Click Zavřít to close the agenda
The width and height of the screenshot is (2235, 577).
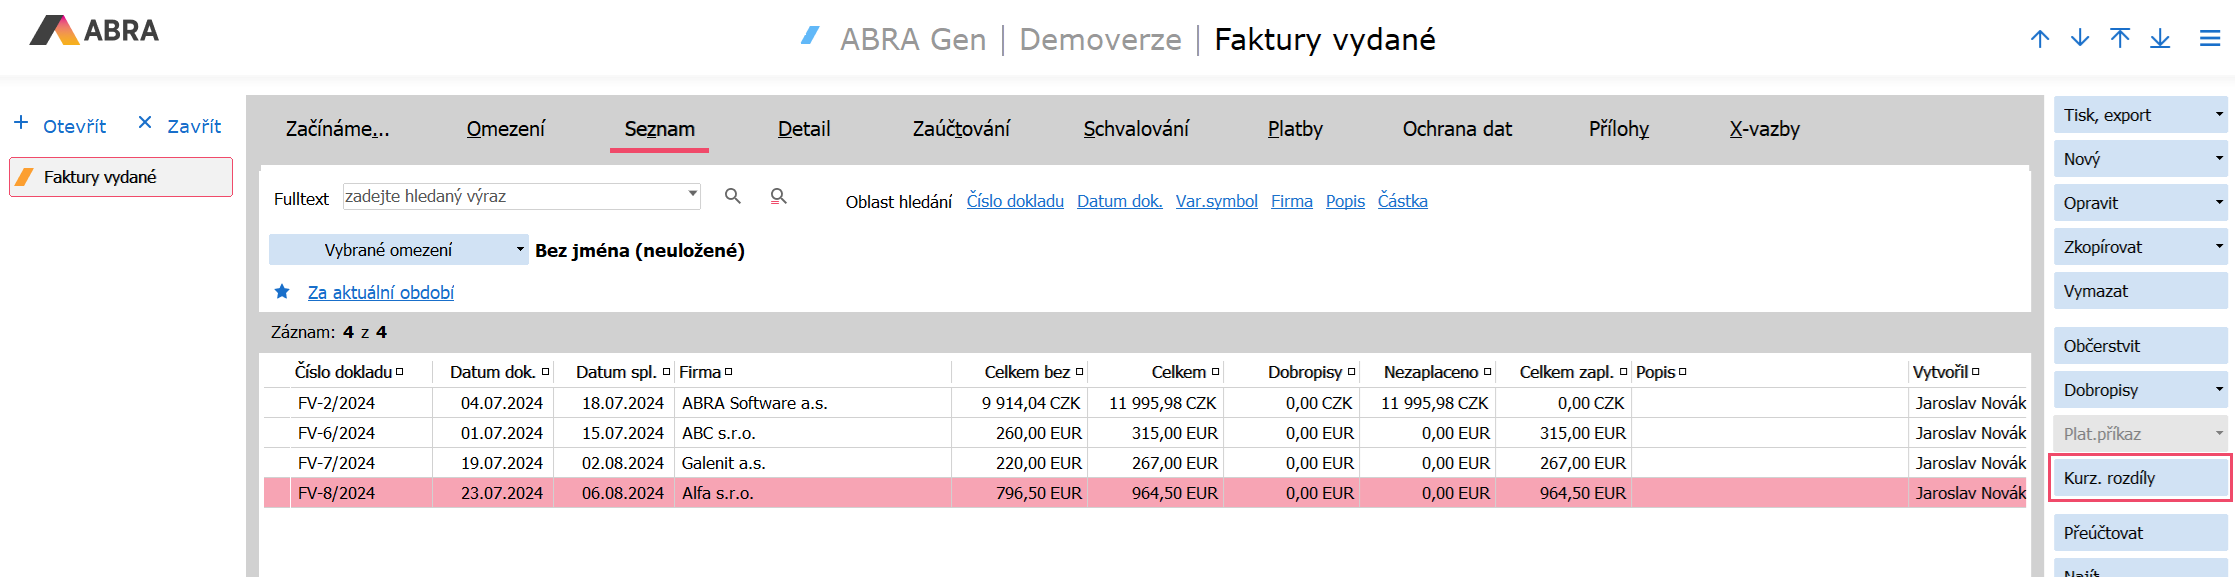[180, 125]
